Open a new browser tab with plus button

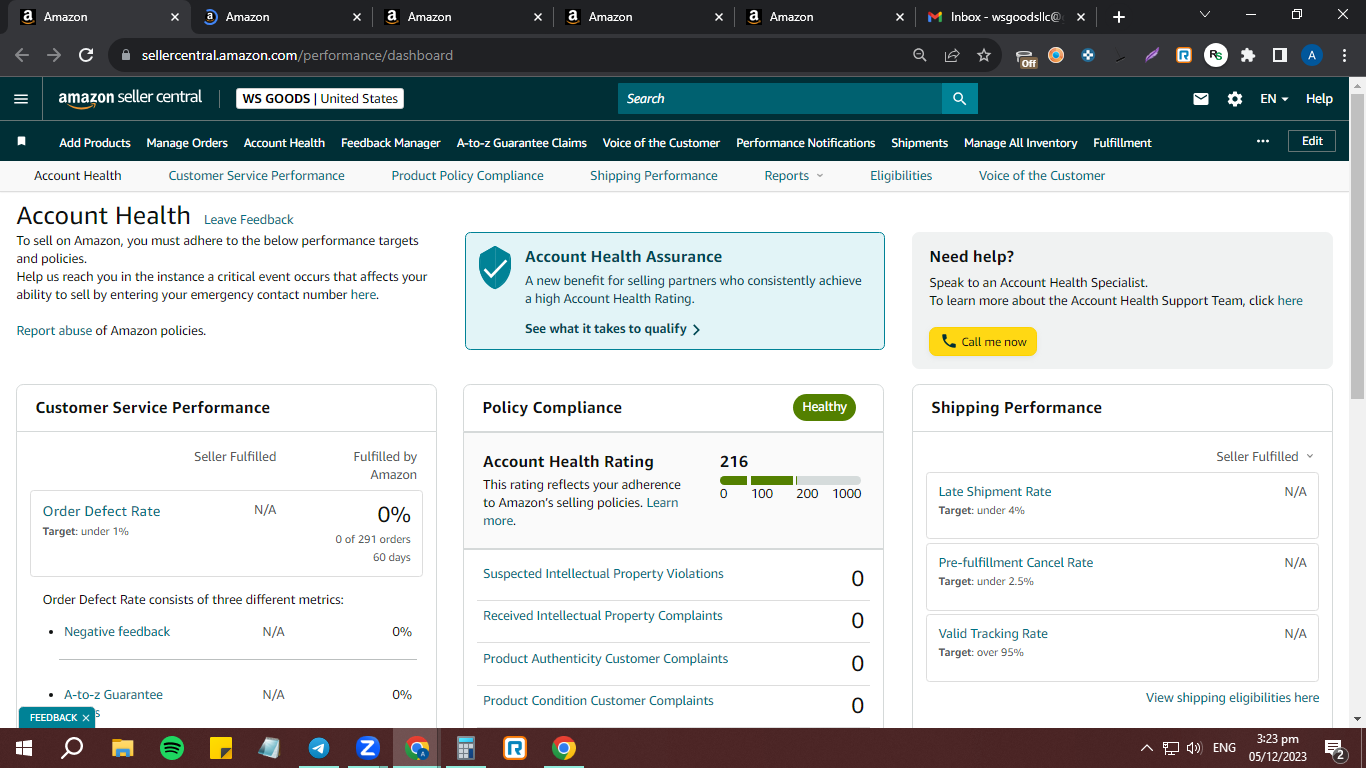1119,17
